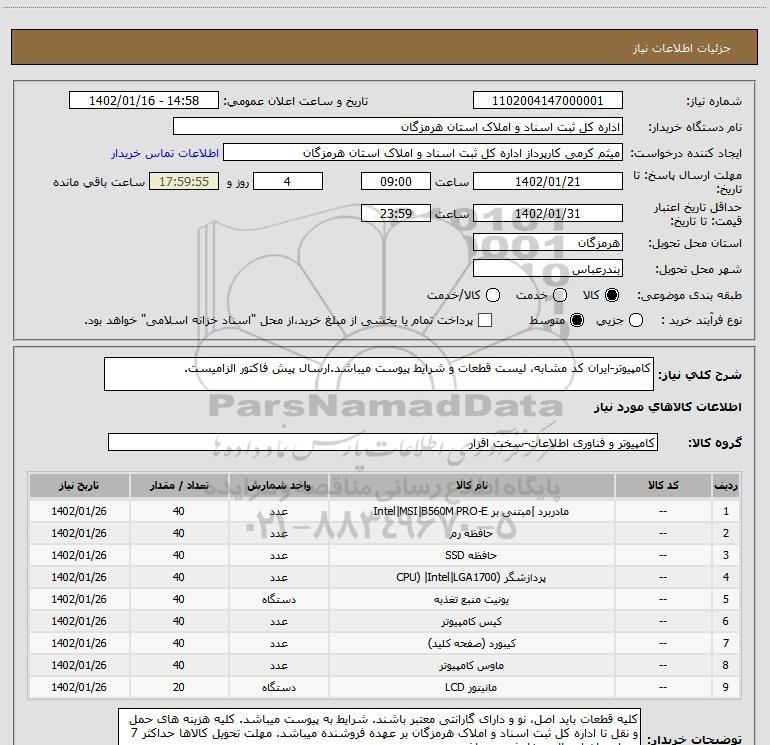770x745 pixels.
Task: Open اطلاعات تماس خریدار link
Action: [x=165, y=153]
